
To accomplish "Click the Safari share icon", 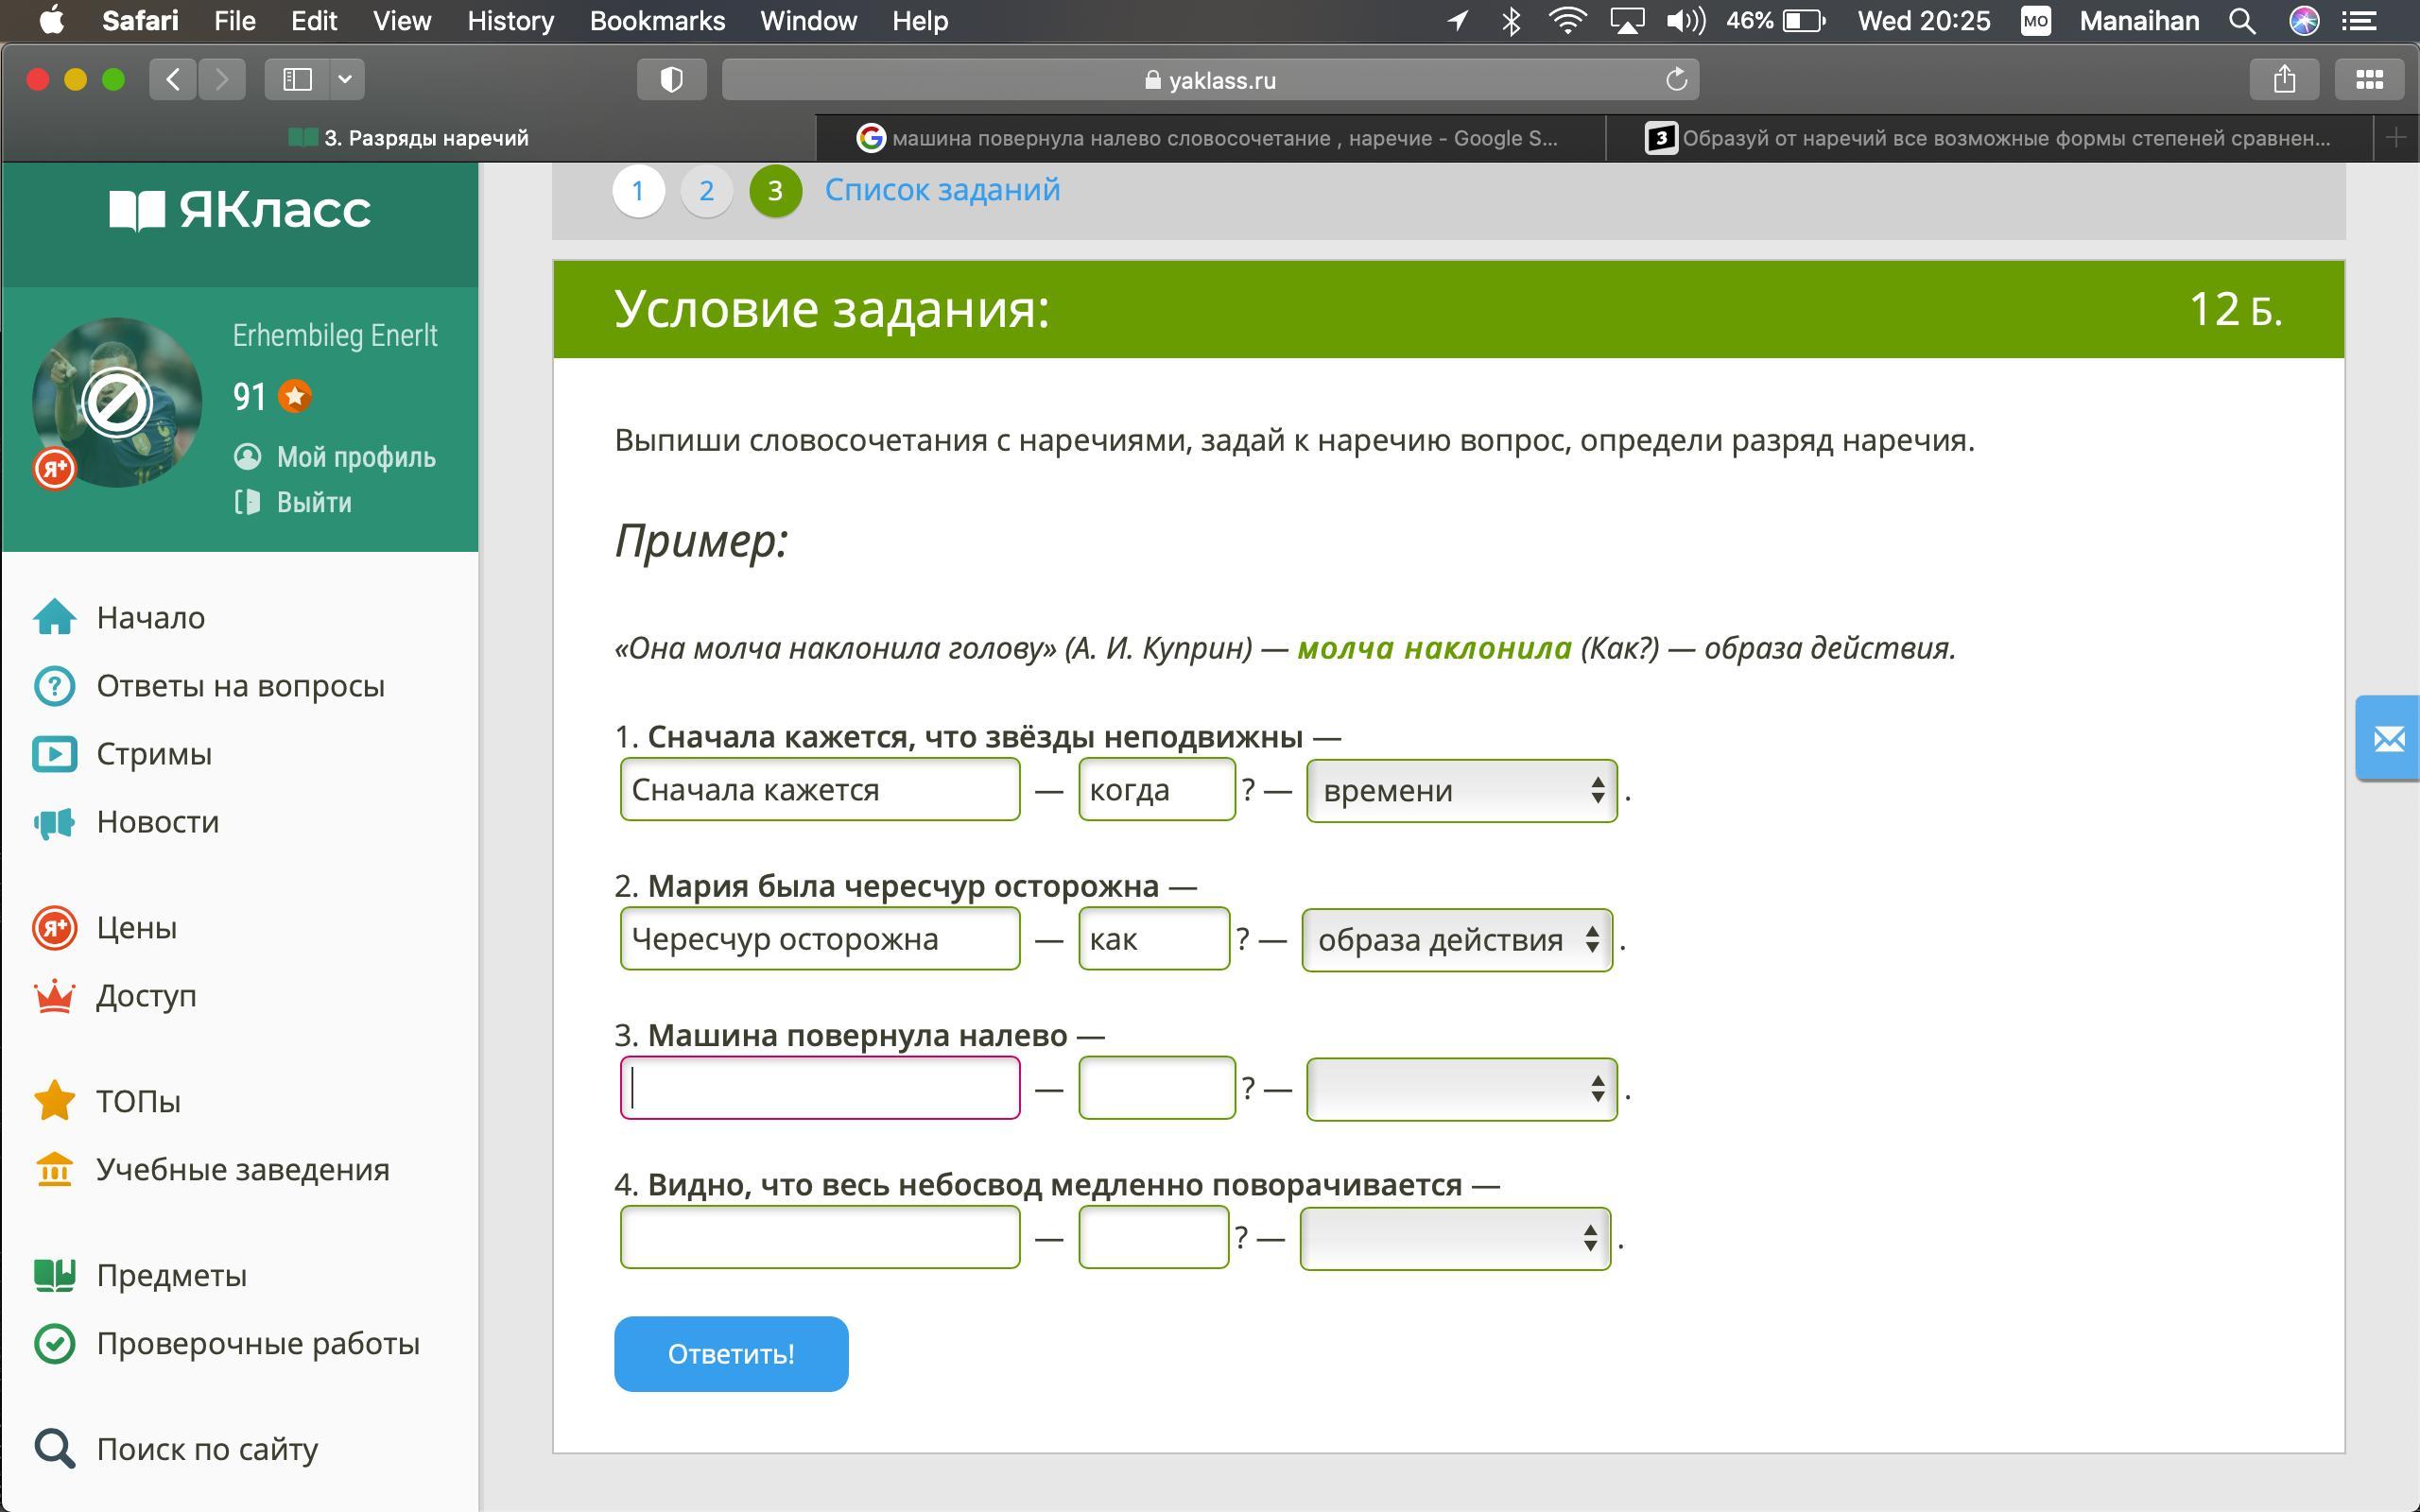I will click(2283, 80).
